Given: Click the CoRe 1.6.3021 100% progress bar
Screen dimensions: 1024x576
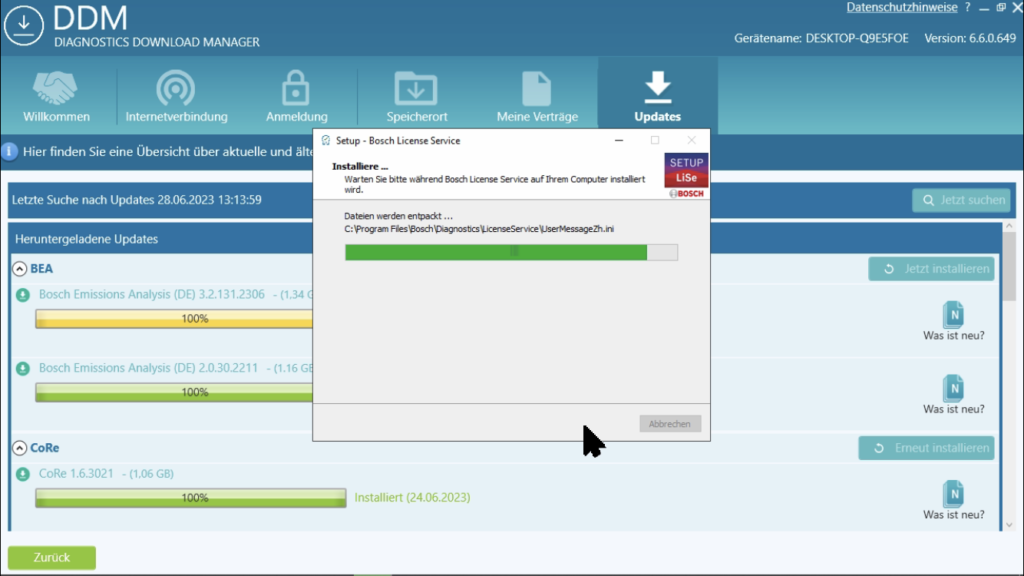Looking at the screenshot, I should click(x=191, y=498).
